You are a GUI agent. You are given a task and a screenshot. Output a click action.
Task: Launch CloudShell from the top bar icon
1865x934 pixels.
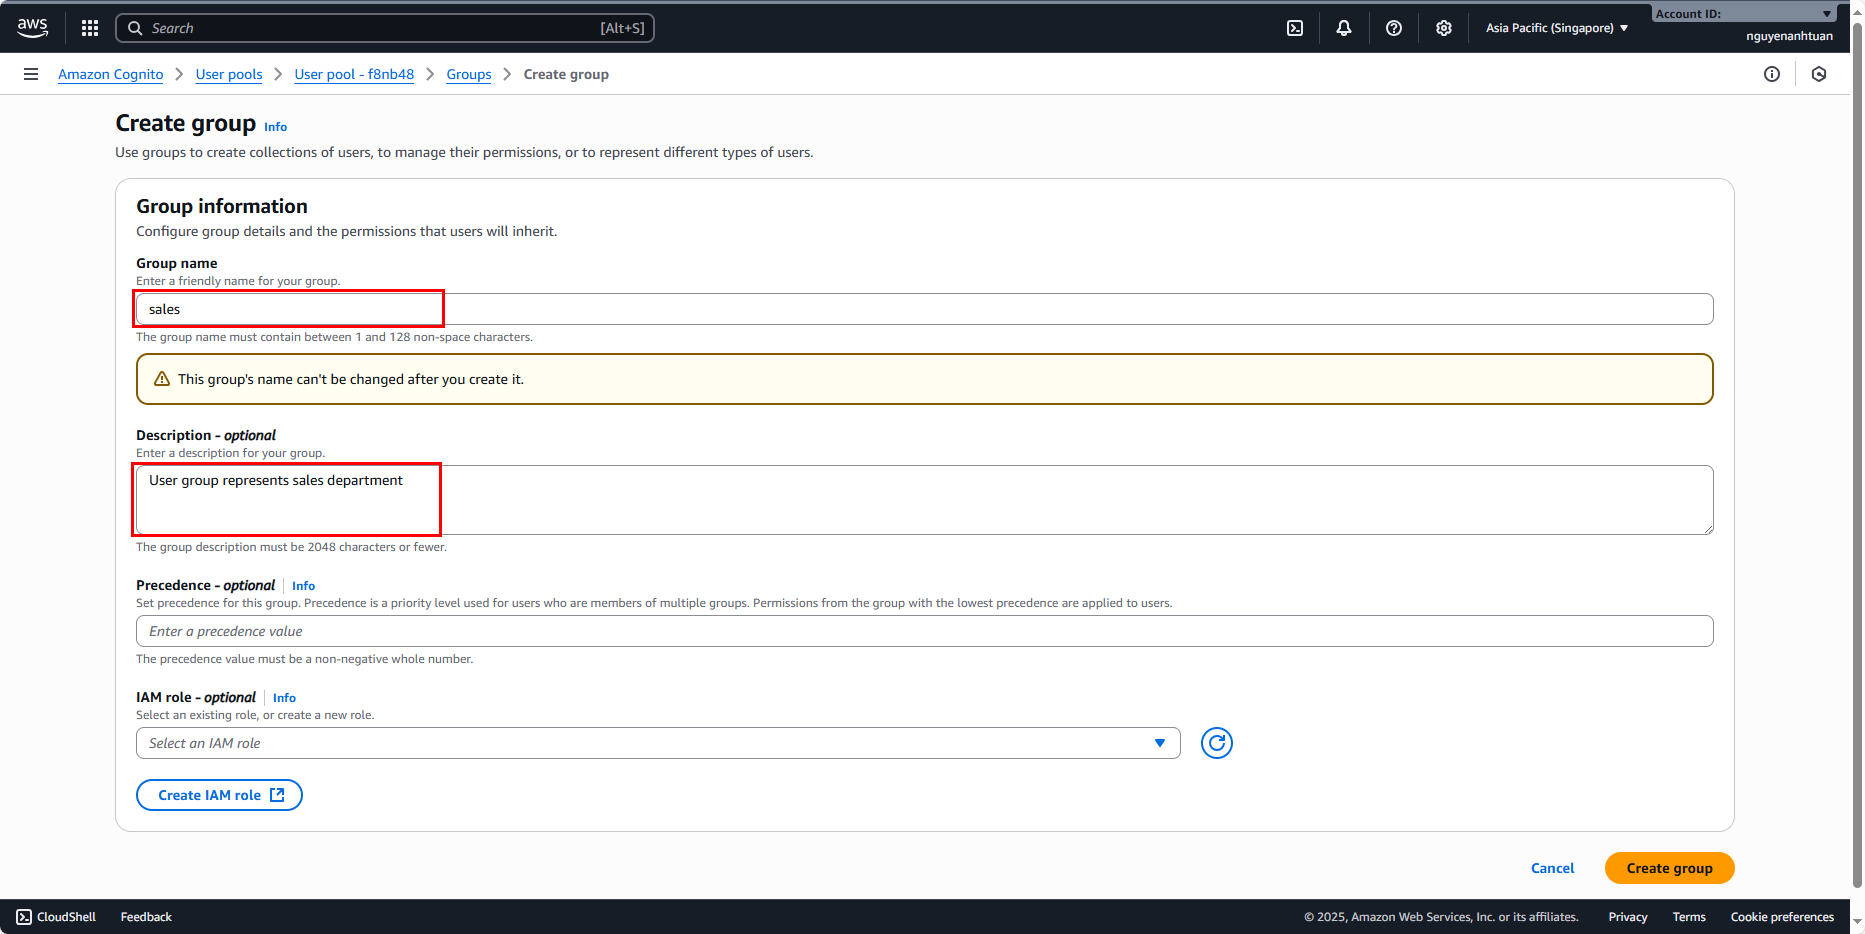[x=1295, y=28]
